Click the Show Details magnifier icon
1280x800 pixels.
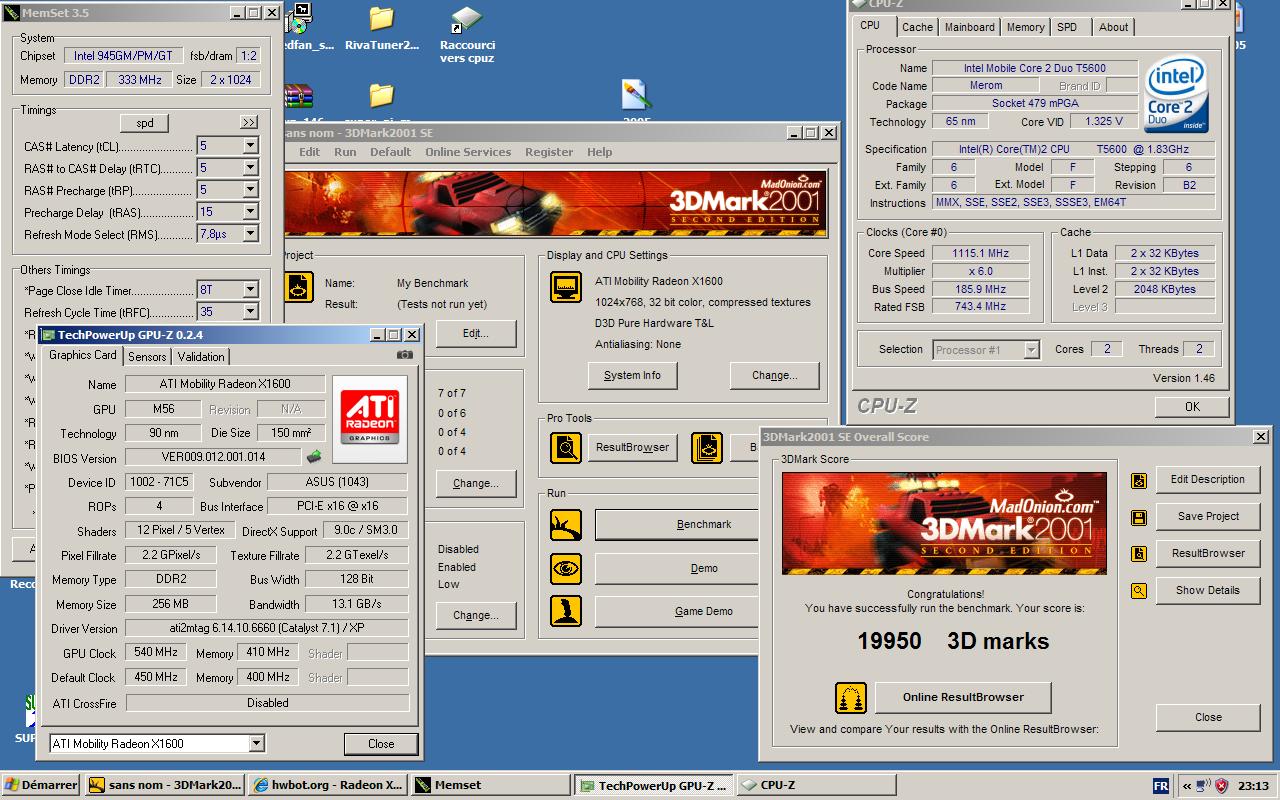[x=1139, y=591]
